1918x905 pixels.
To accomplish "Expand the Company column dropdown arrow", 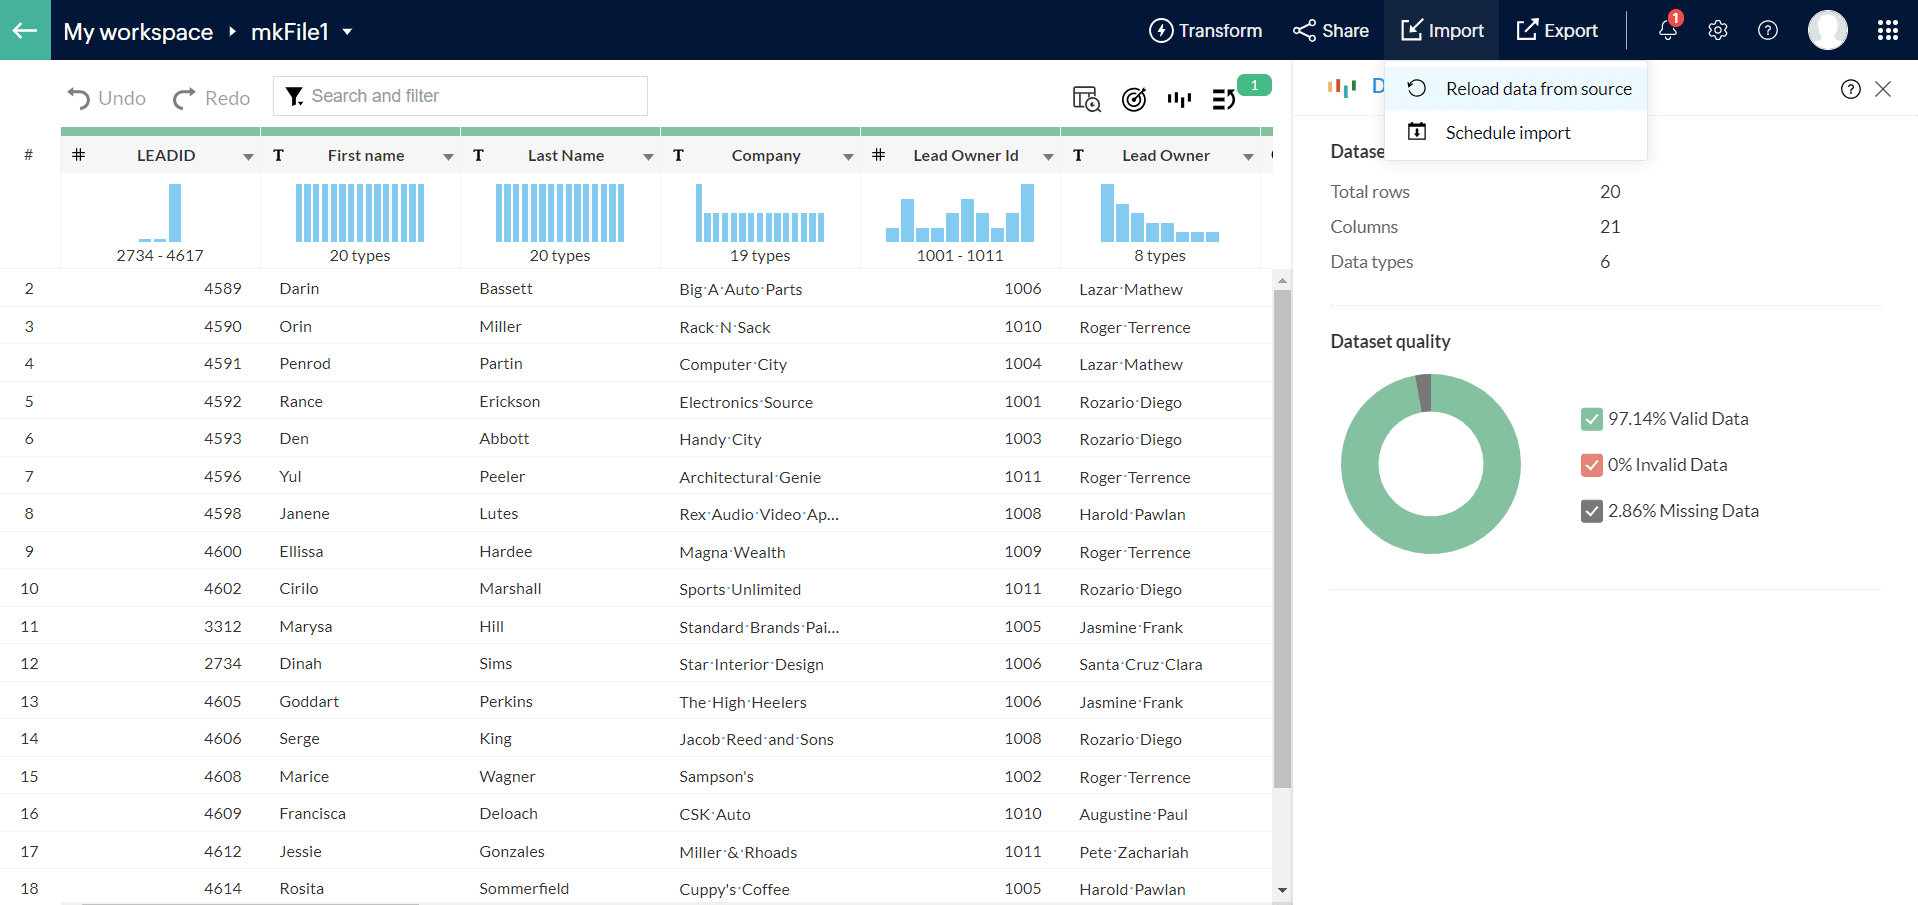I will tap(848, 157).
